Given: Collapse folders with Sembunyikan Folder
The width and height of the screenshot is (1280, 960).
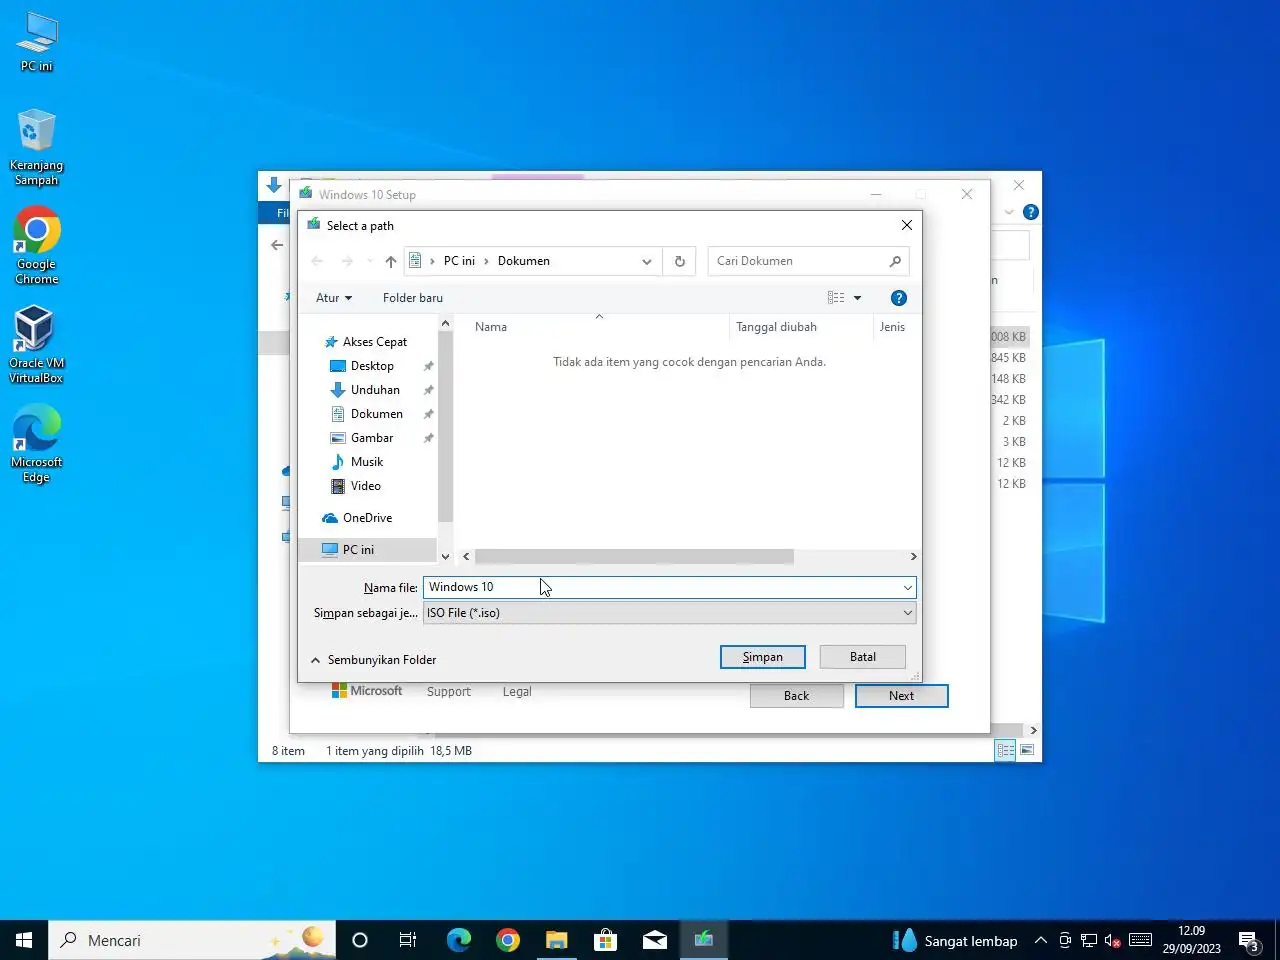Looking at the screenshot, I should click(x=373, y=660).
